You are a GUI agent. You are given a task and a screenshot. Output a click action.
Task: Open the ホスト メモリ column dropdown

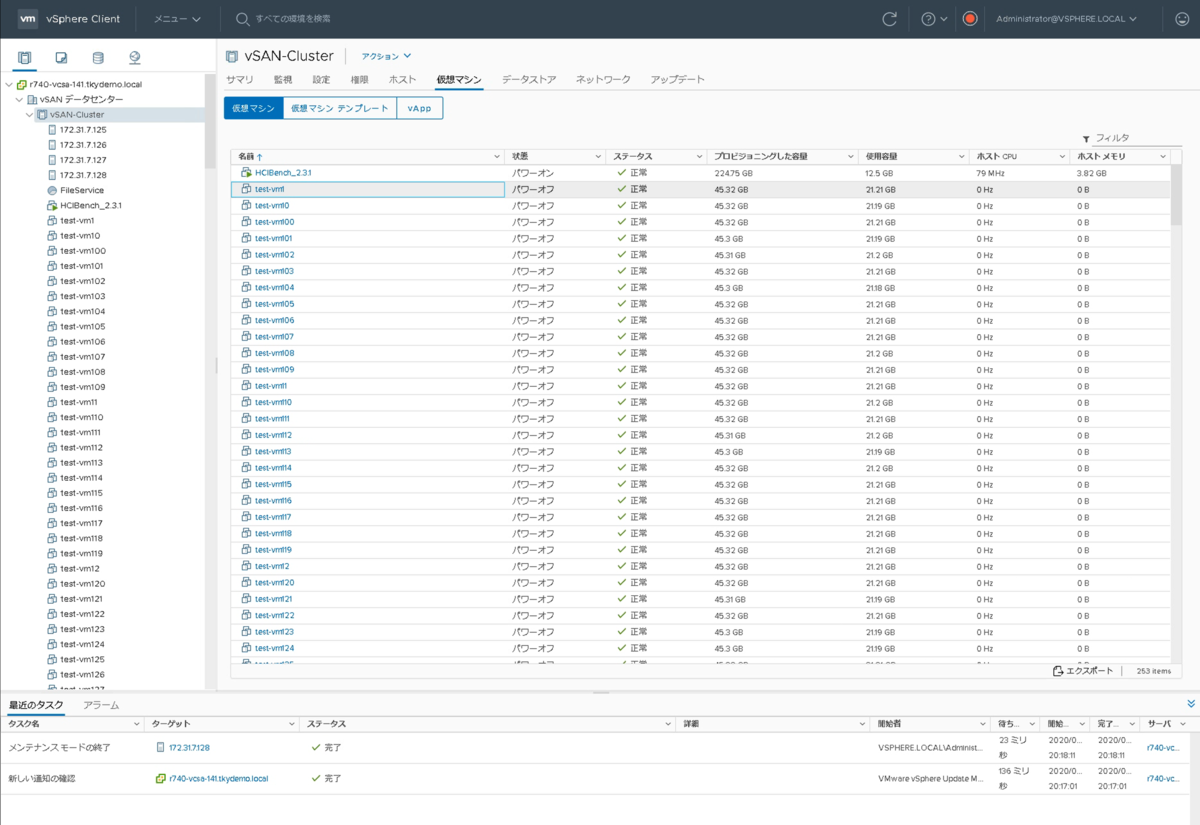1163,157
